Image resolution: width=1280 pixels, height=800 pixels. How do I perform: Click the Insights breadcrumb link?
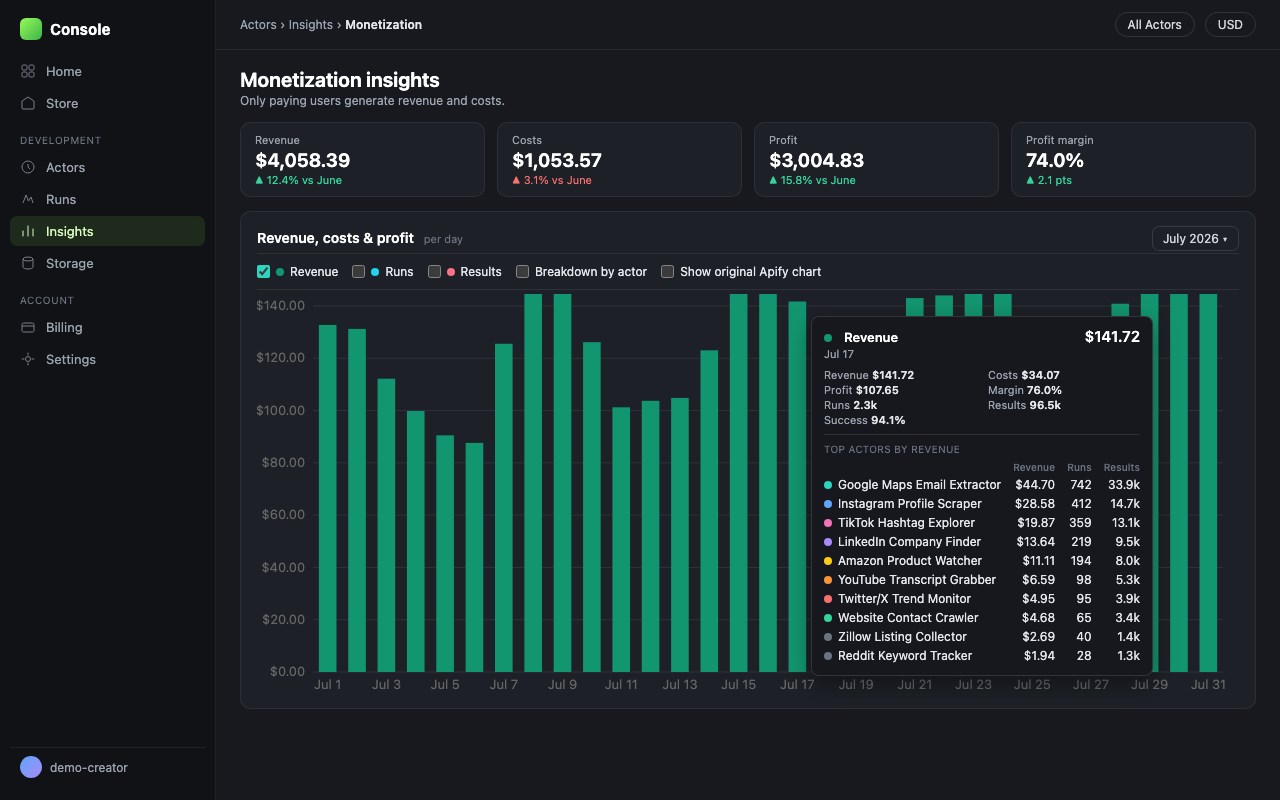(311, 24)
